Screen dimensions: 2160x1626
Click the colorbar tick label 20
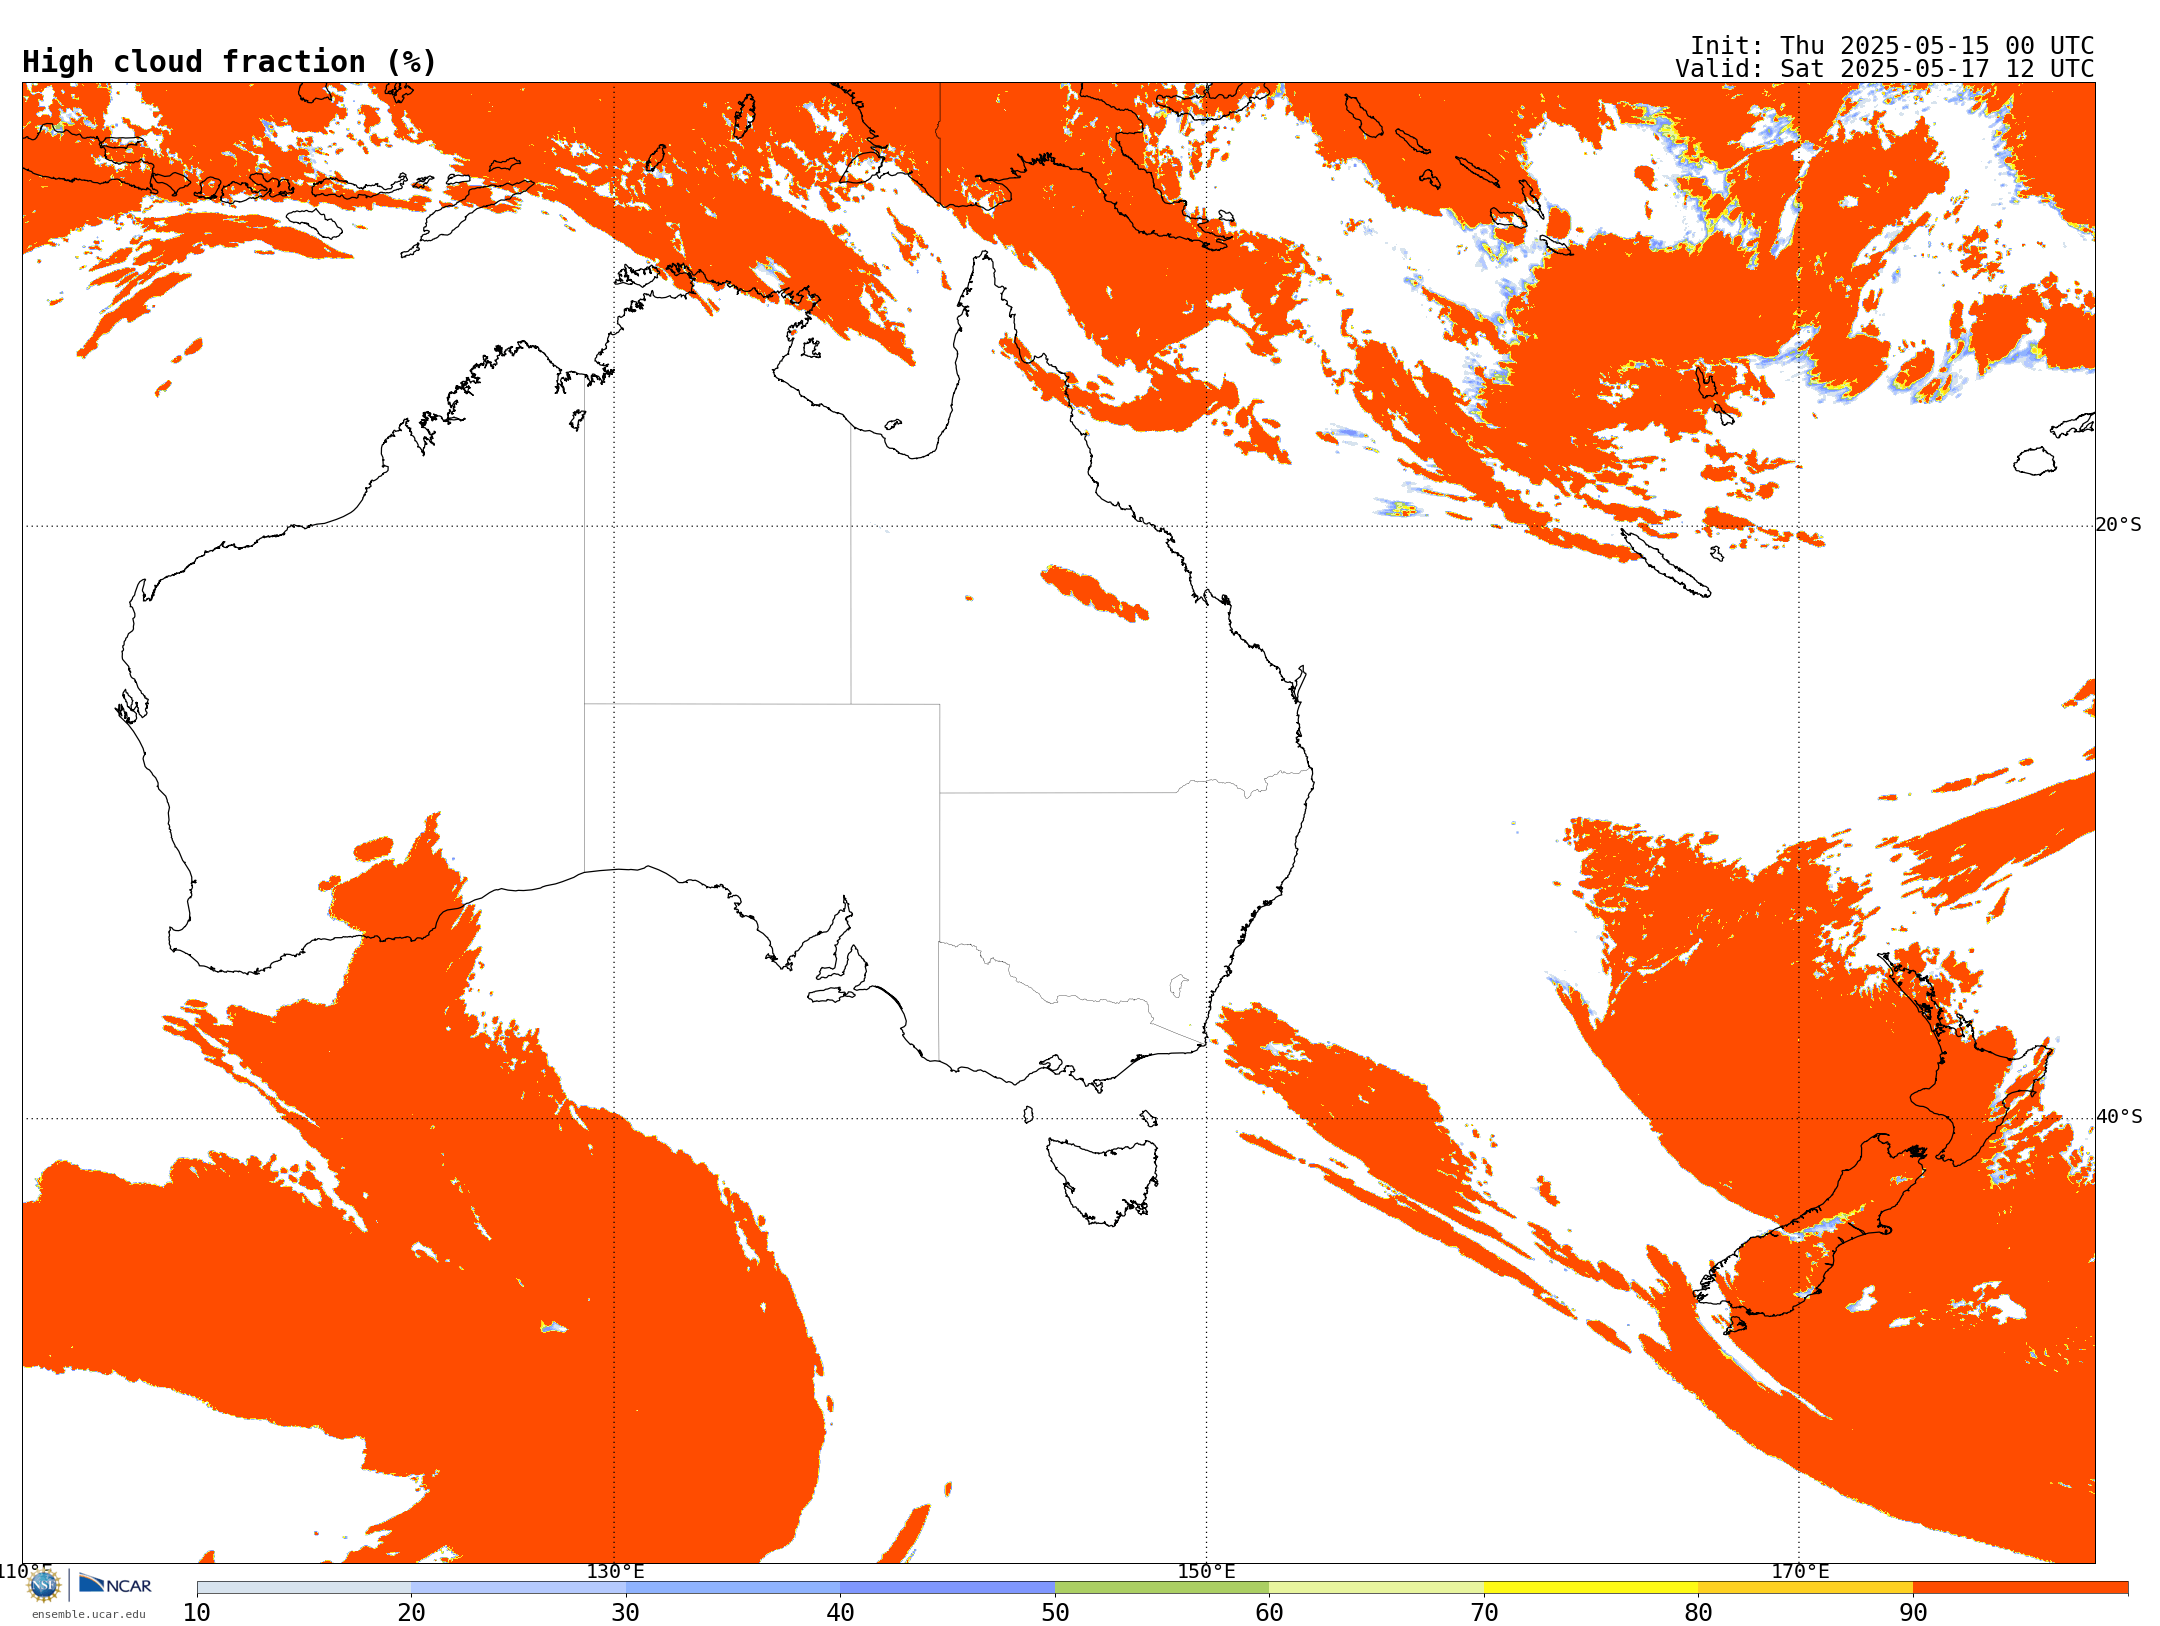[x=411, y=1613]
